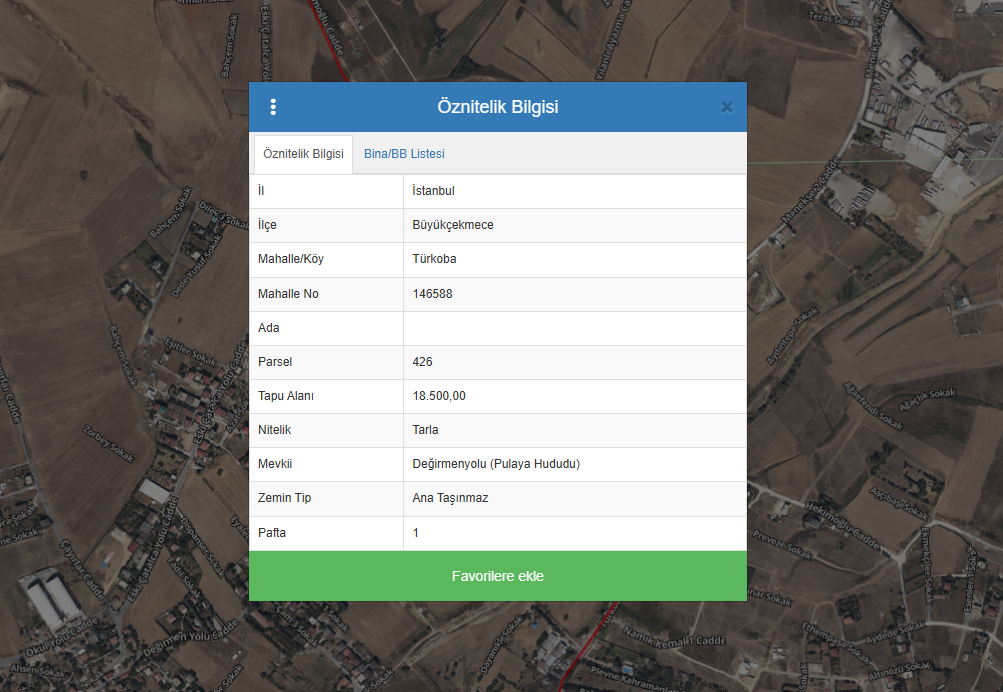Select the Parsel value 426

click(x=422, y=362)
